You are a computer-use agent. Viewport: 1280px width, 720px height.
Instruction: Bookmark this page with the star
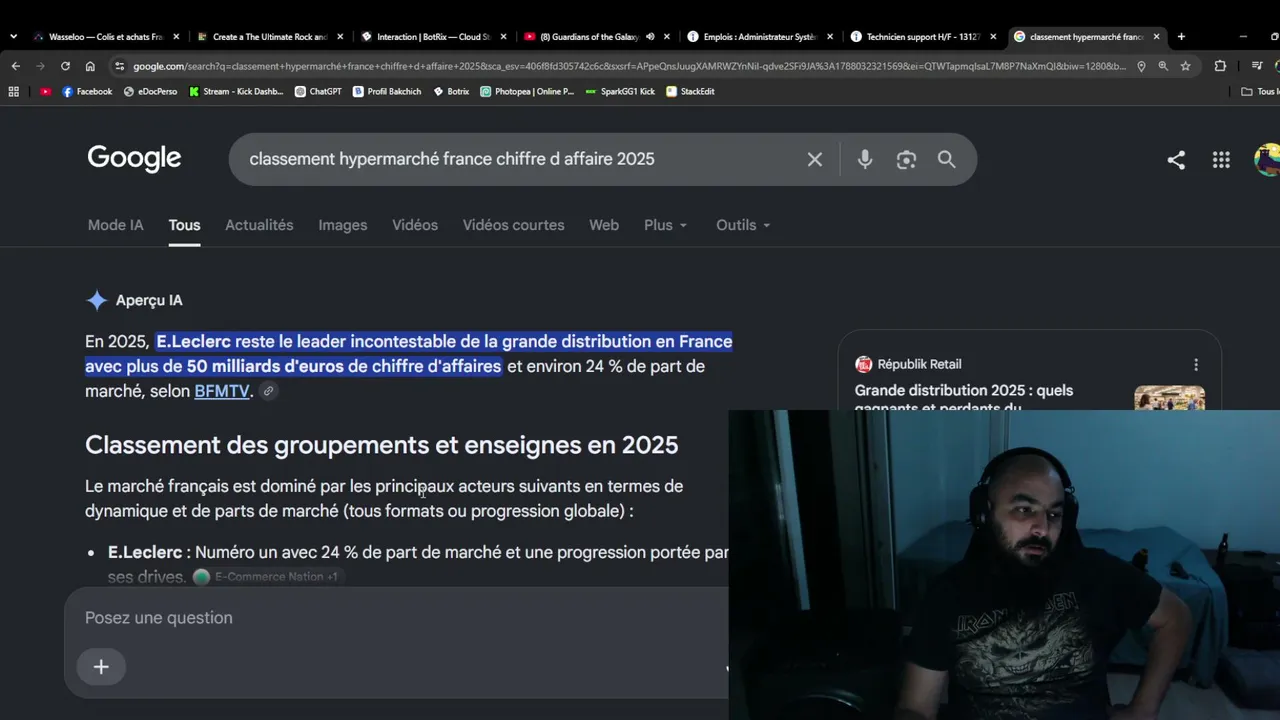(1185, 66)
